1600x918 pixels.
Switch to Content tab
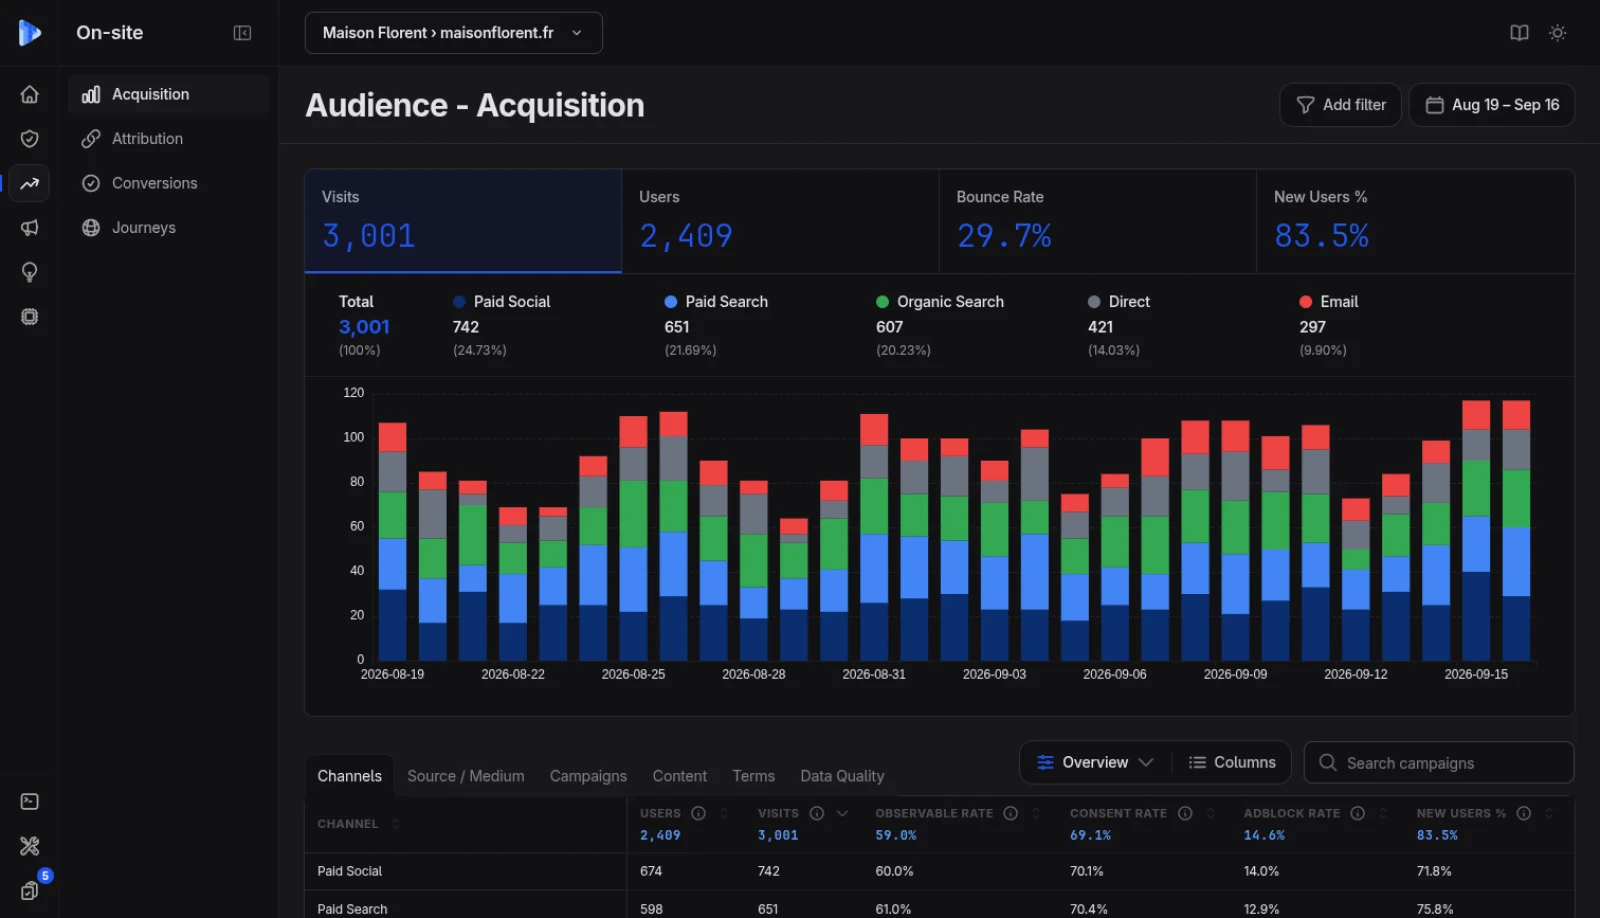point(680,776)
